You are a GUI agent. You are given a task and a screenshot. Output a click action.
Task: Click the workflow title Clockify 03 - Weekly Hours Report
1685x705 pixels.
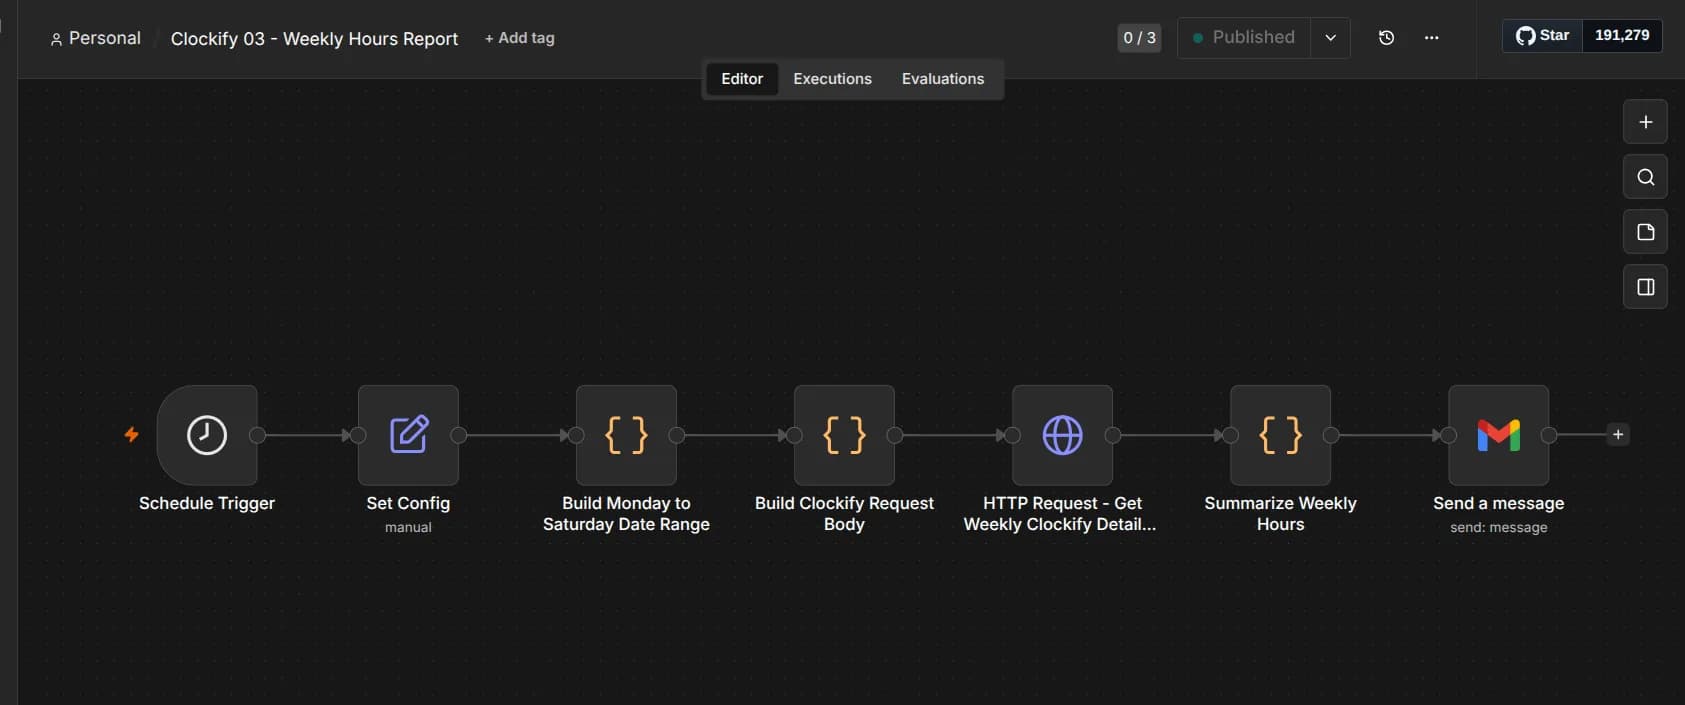tap(314, 39)
